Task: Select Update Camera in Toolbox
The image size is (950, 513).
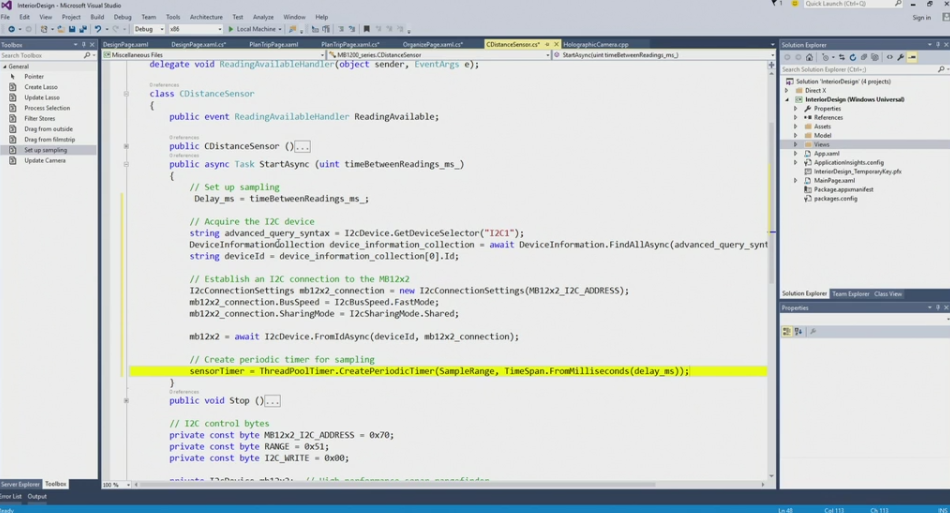Action: point(45,161)
